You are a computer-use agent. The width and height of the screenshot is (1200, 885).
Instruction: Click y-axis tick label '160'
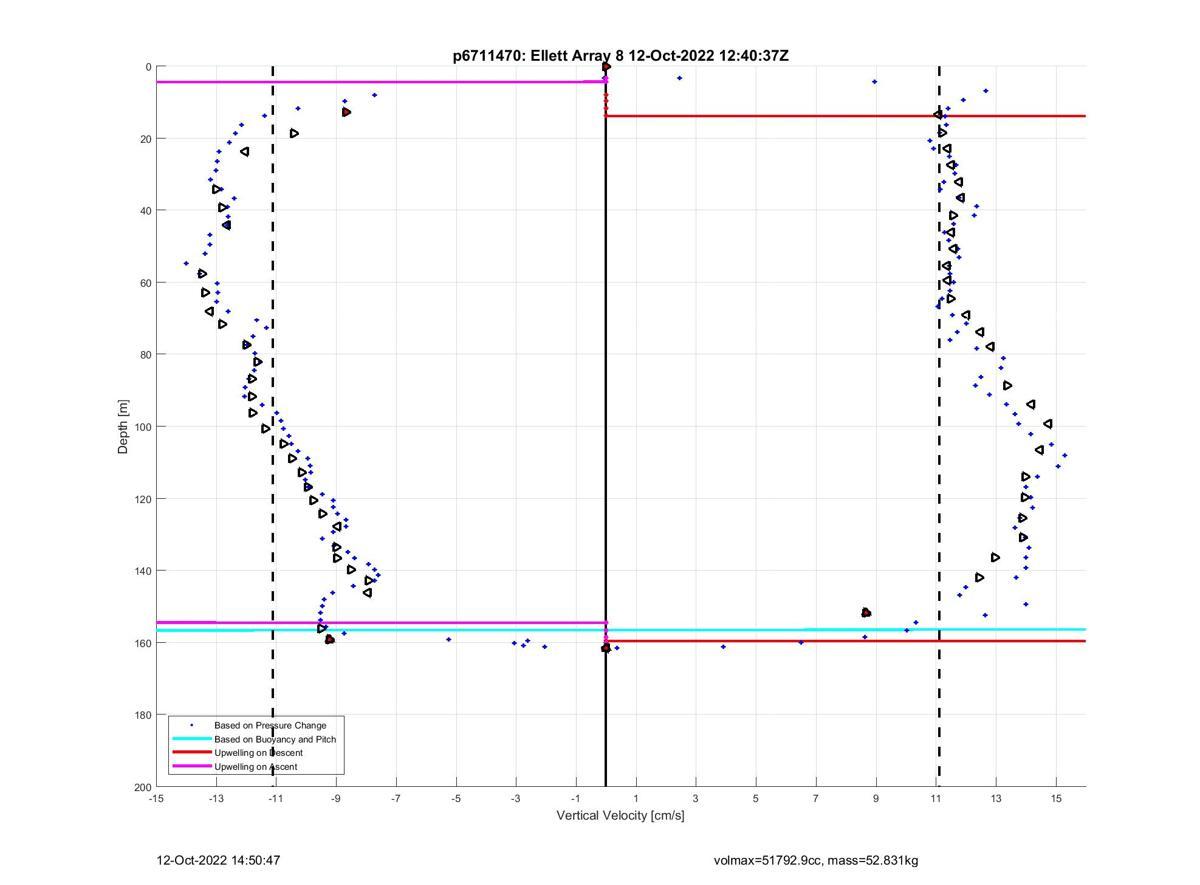[x=142, y=643]
